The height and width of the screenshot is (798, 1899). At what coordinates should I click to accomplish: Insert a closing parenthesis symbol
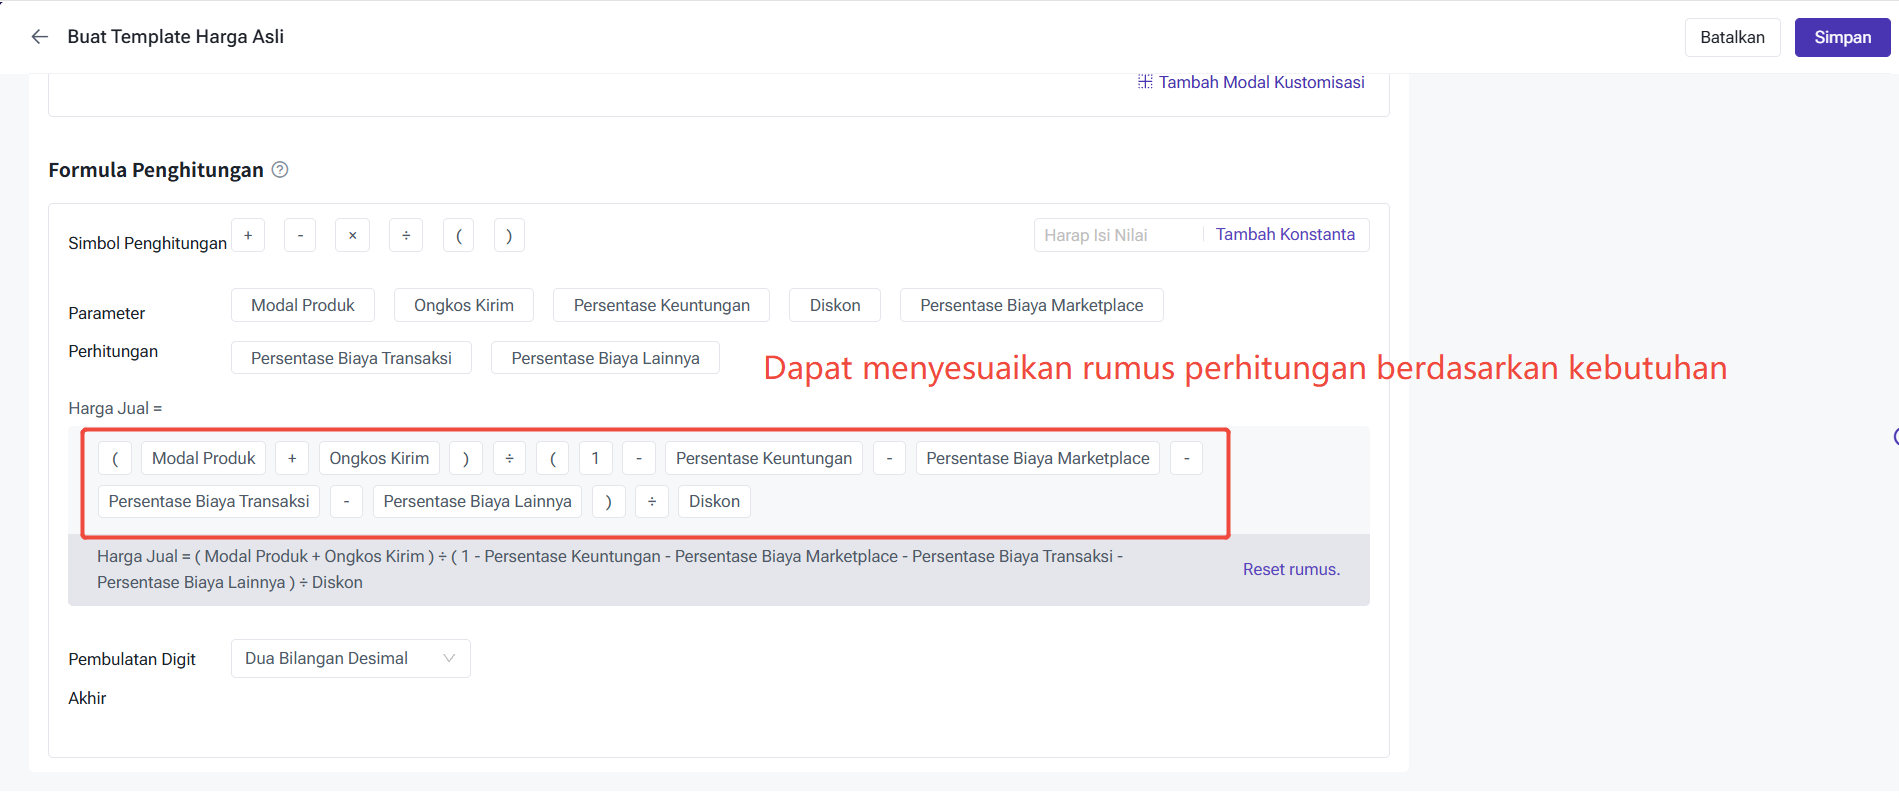pos(509,236)
